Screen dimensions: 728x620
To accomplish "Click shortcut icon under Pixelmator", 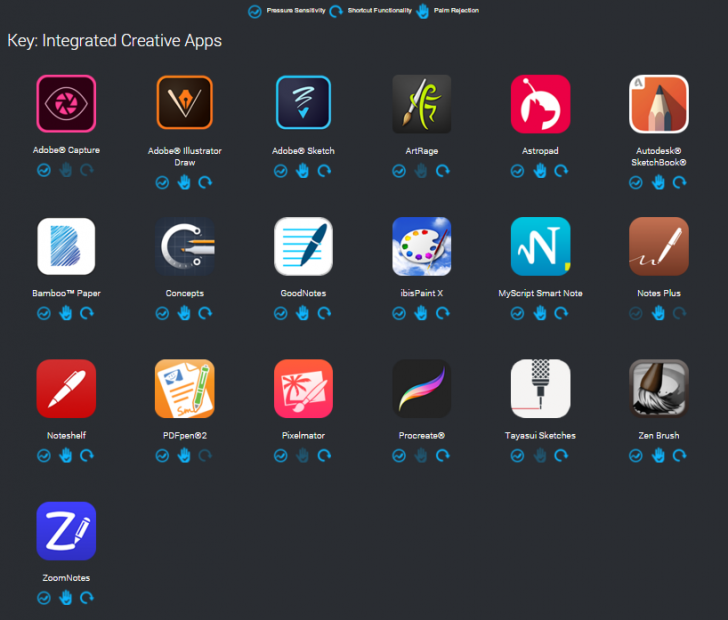I will (324, 456).
